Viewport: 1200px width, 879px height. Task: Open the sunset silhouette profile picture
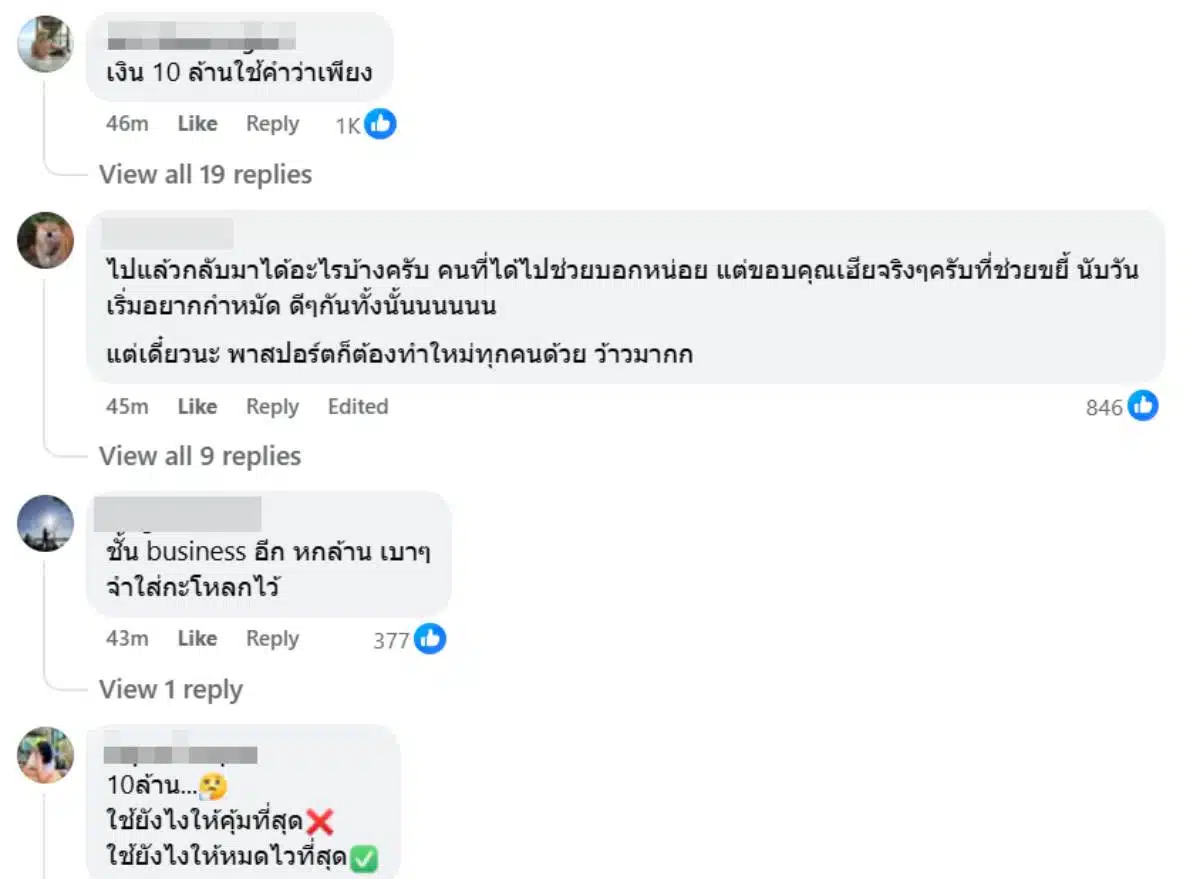[45, 523]
